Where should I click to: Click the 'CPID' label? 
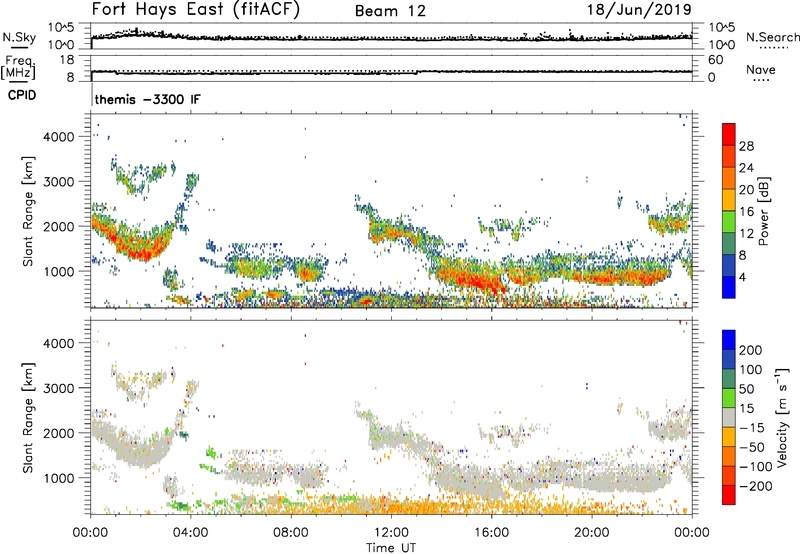point(22,95)
